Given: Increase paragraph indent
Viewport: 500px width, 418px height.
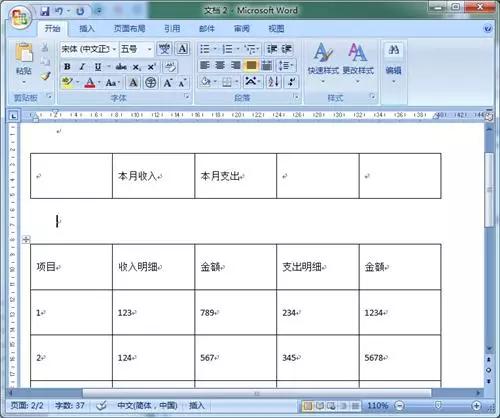Looking at the screenshot, I should click(287, 49).
